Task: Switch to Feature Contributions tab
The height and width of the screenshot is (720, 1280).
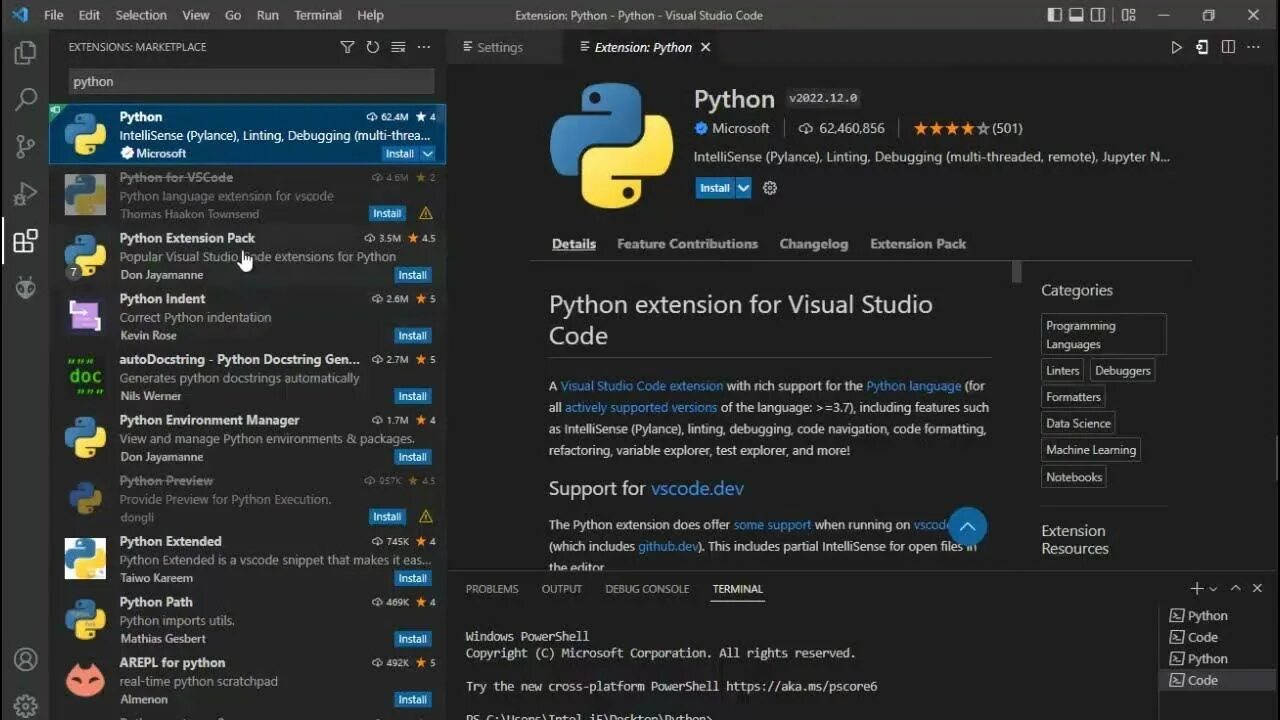Action: (687, 244)
